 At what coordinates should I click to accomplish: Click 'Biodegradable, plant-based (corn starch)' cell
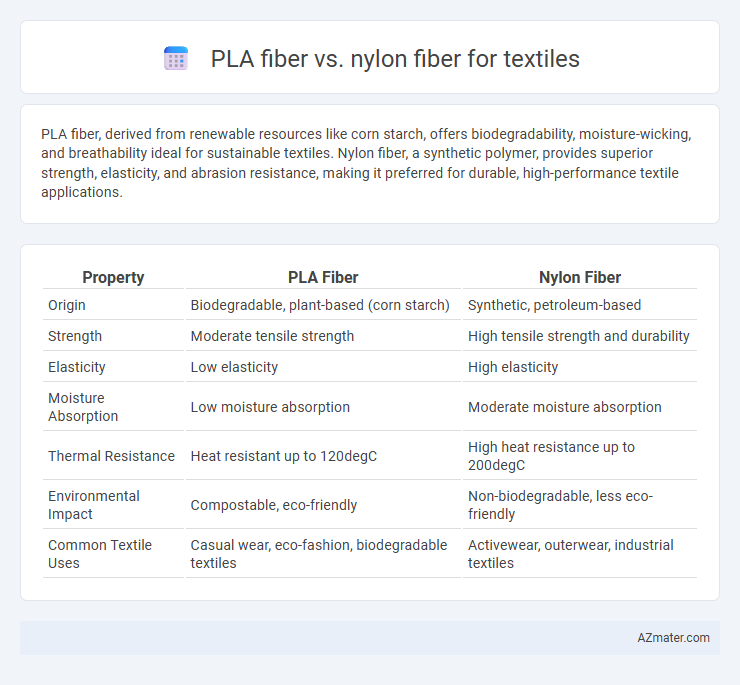pyautogui.click(x=320, y=305)
